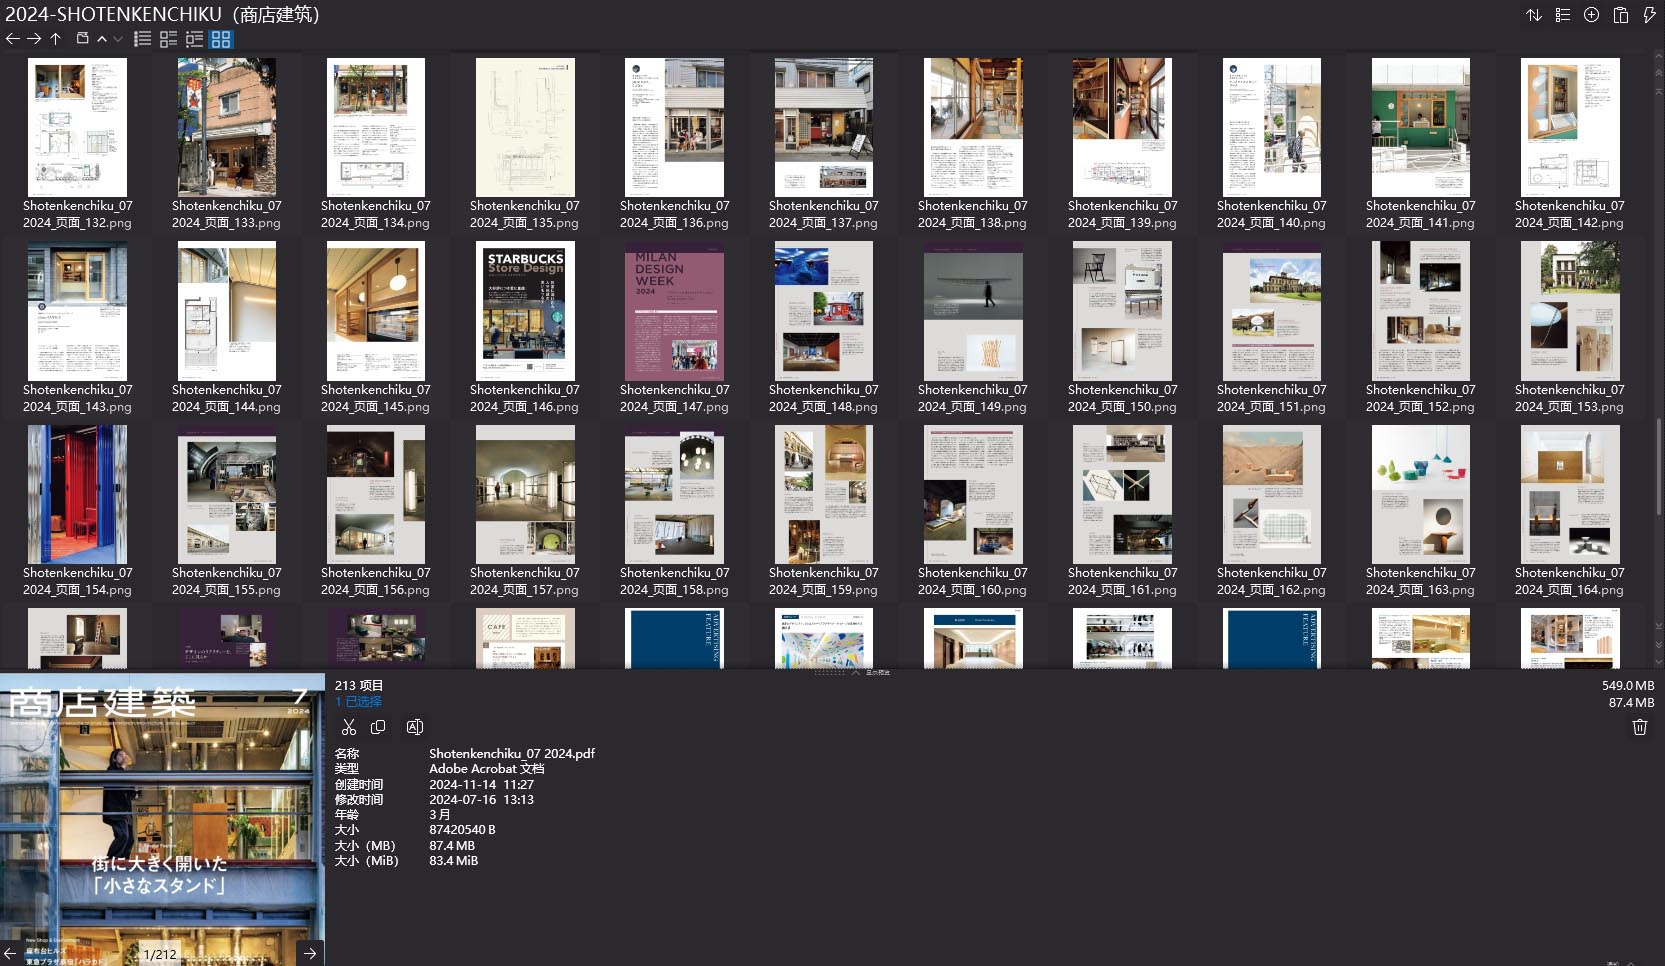This screenshot has height=966, width=1665.
Task: Click the 商店建築 cover preview image
Action: coord(162,820)
